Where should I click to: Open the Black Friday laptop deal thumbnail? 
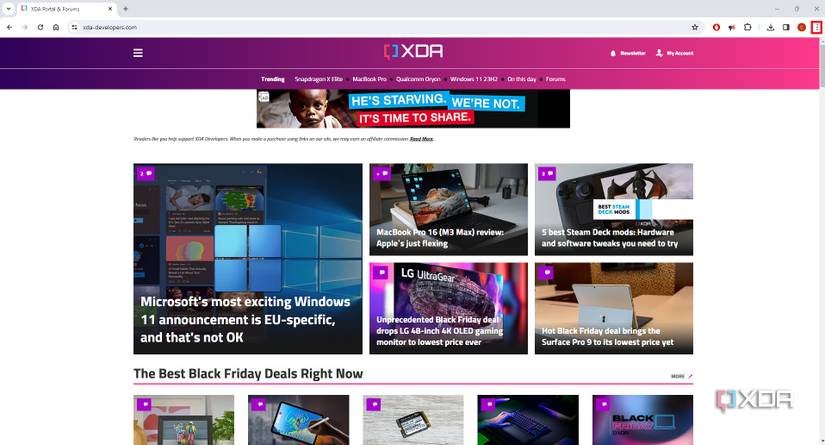click(642, 420)
